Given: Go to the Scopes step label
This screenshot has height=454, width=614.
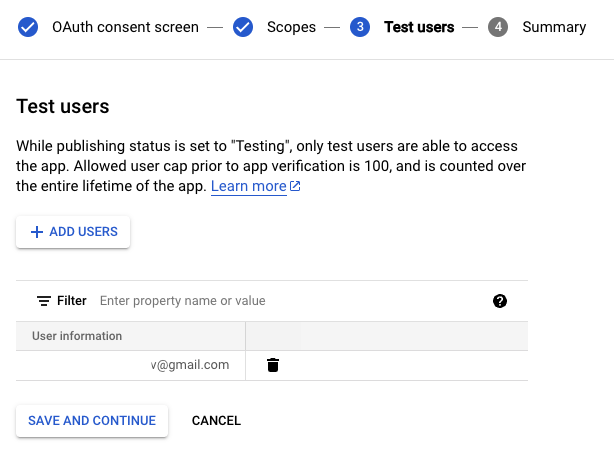Looking at the screenshot, I should point(291,27).
